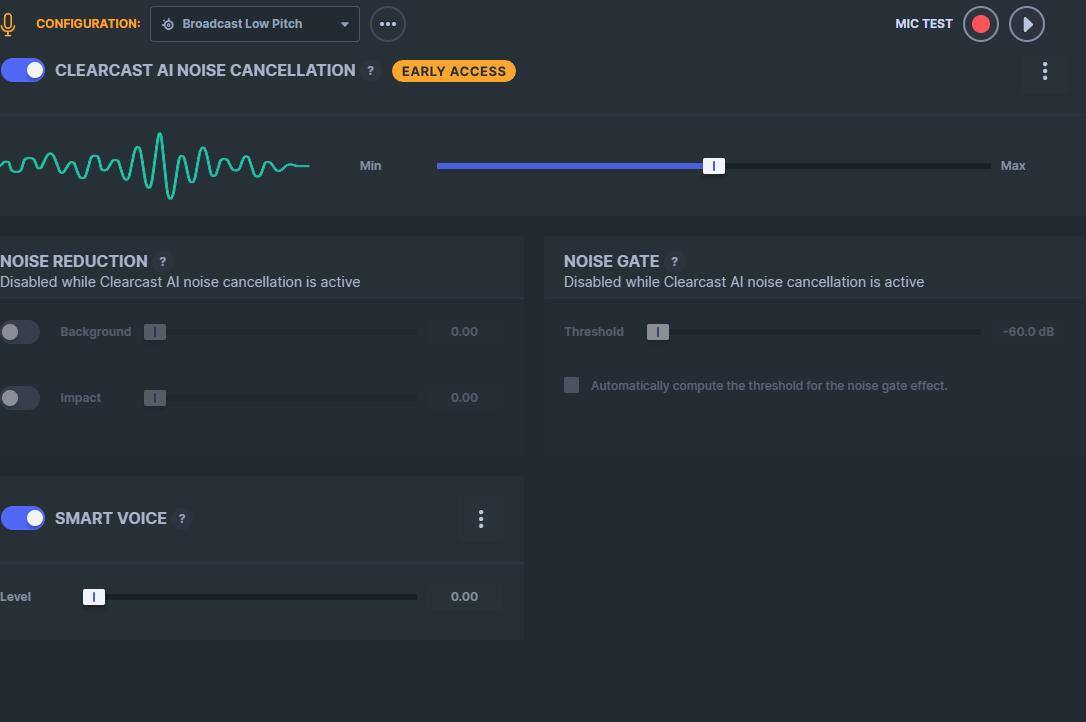Open ClearCast AI Noise Cancellation kebab menu
The height and width of the screenshot is (722, 1086).
(1045, 71)
